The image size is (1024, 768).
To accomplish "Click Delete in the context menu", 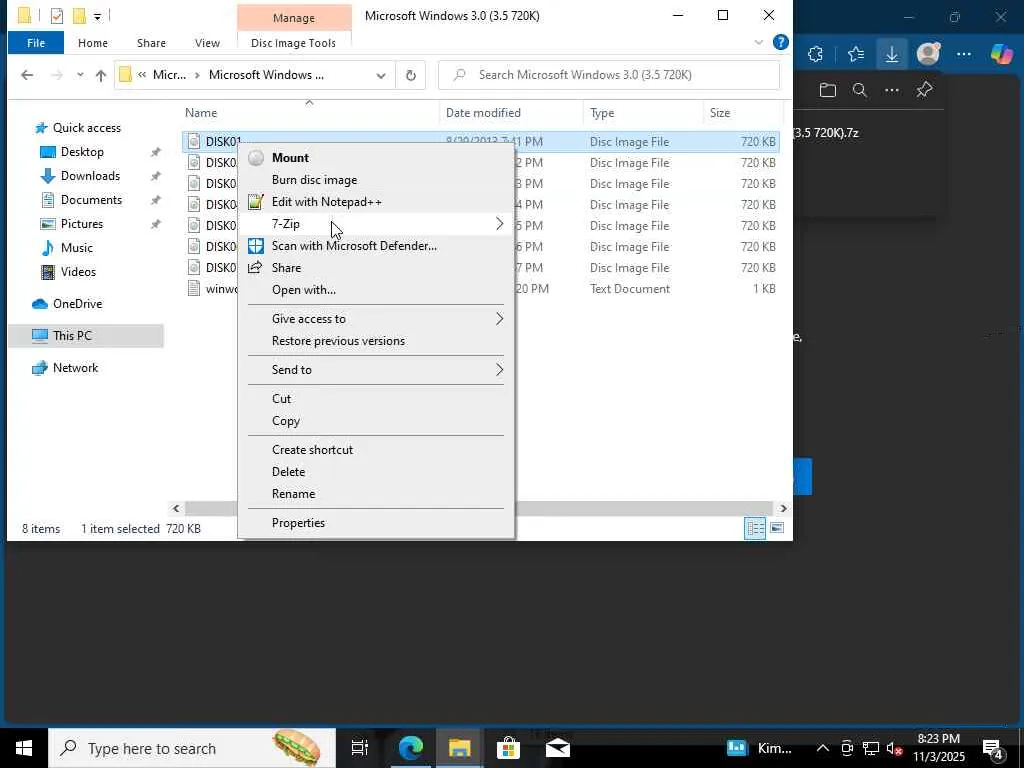I will [288, 472].
